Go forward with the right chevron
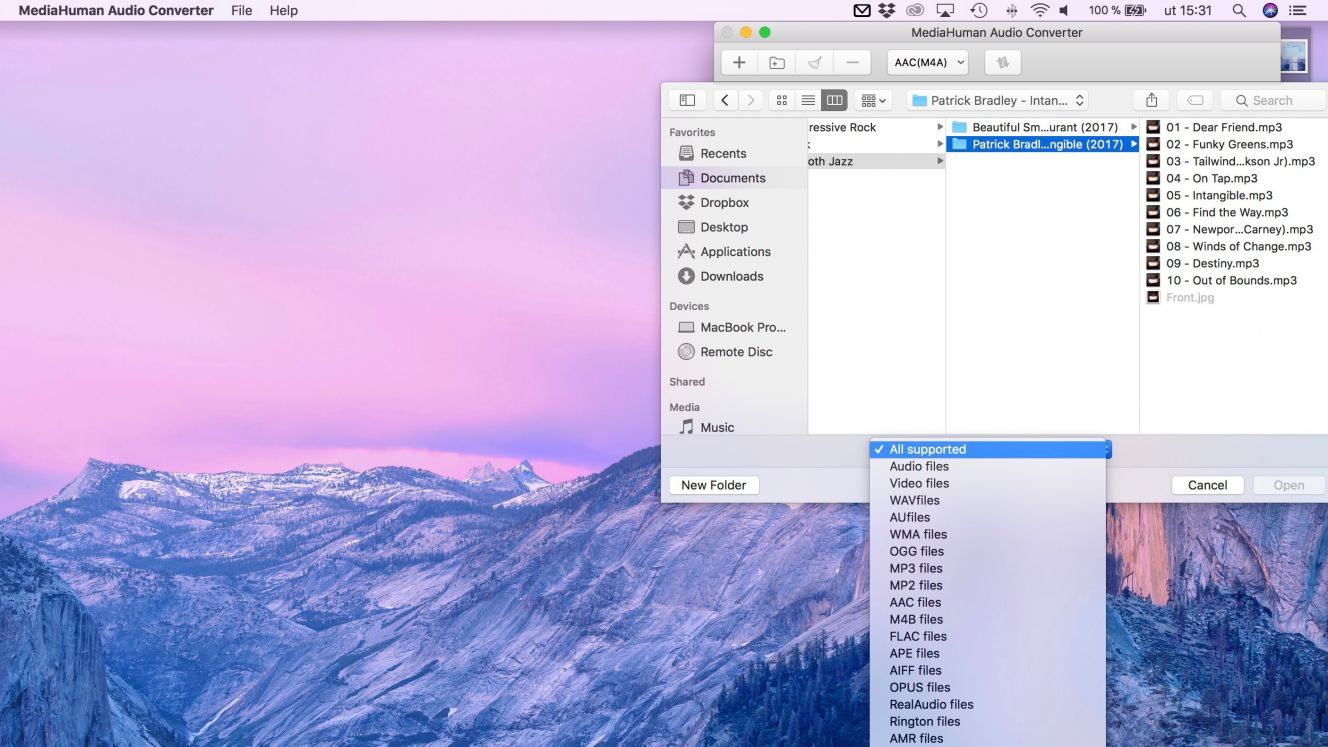 pyautogui.click(x=751, y=100)
